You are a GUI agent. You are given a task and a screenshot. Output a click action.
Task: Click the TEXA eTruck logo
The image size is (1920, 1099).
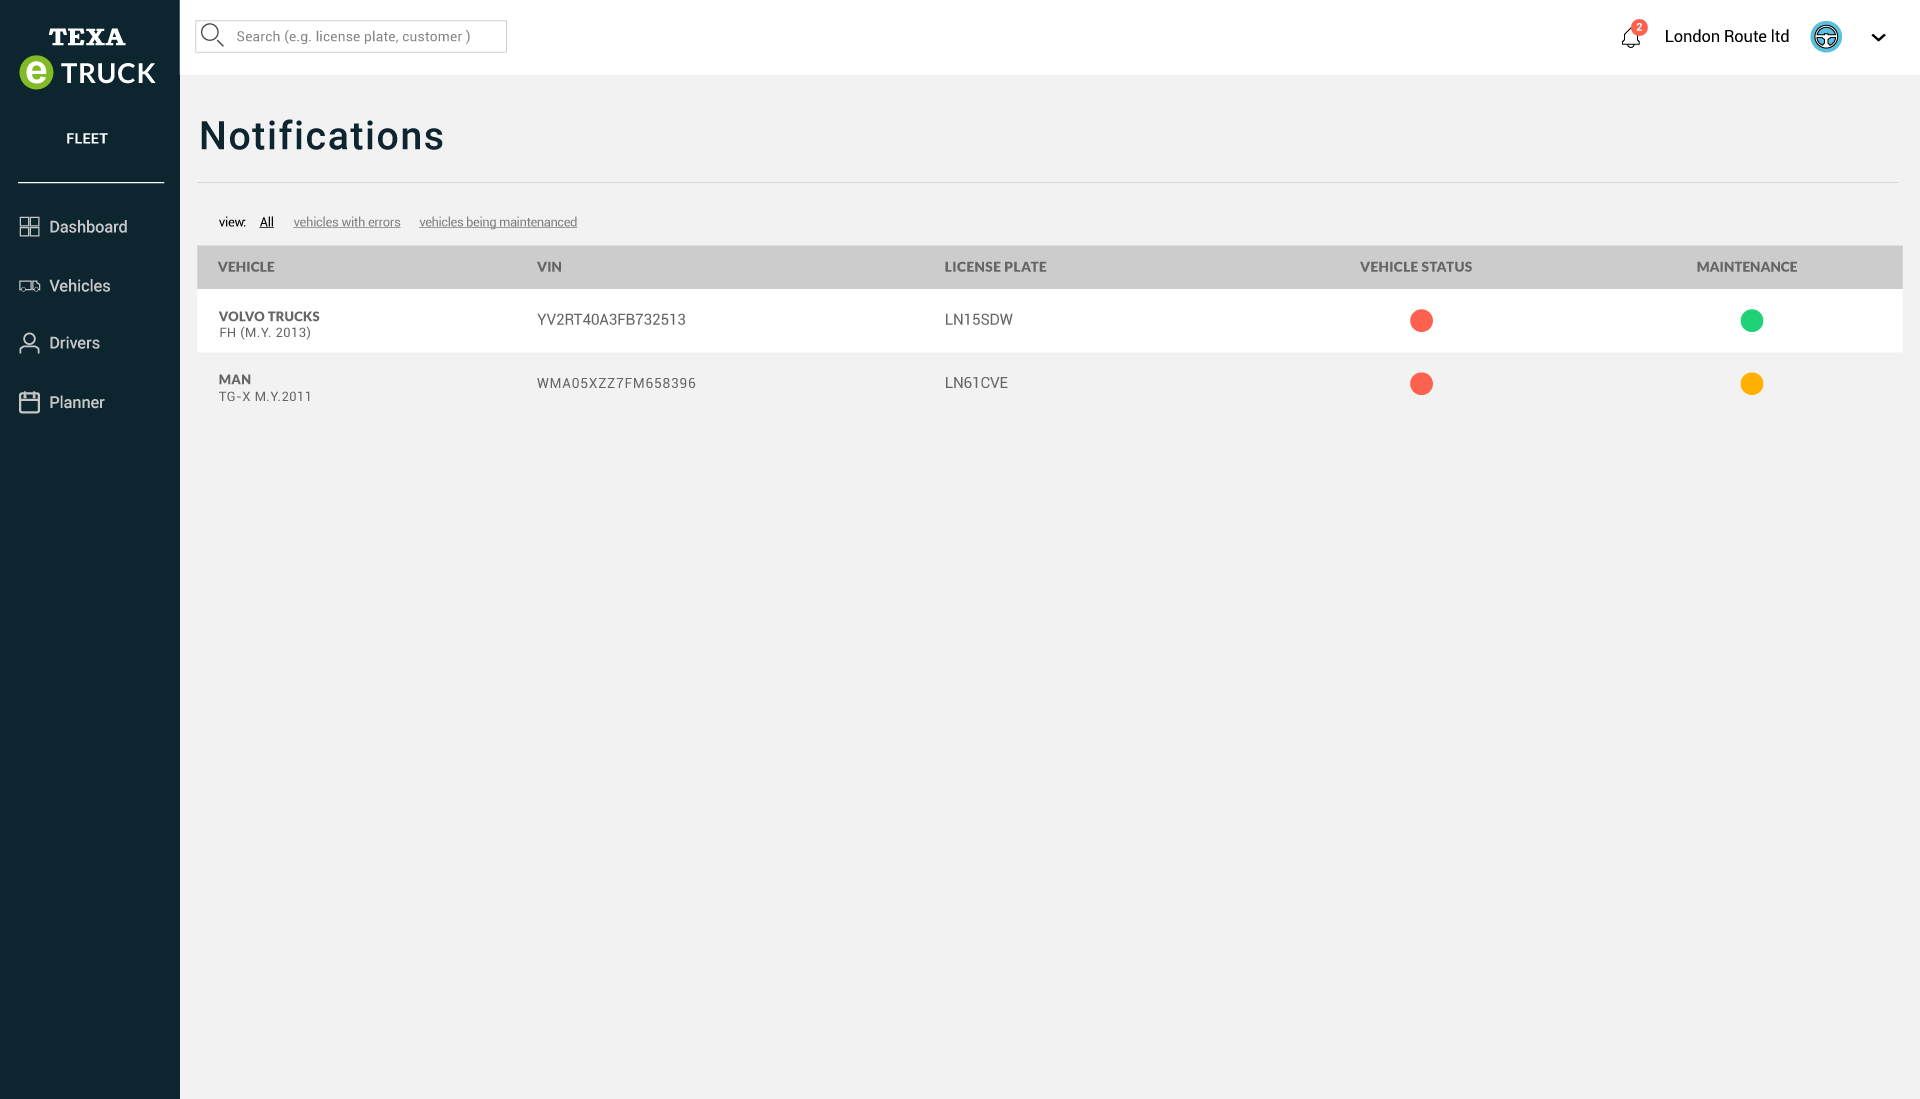[88, 58]
